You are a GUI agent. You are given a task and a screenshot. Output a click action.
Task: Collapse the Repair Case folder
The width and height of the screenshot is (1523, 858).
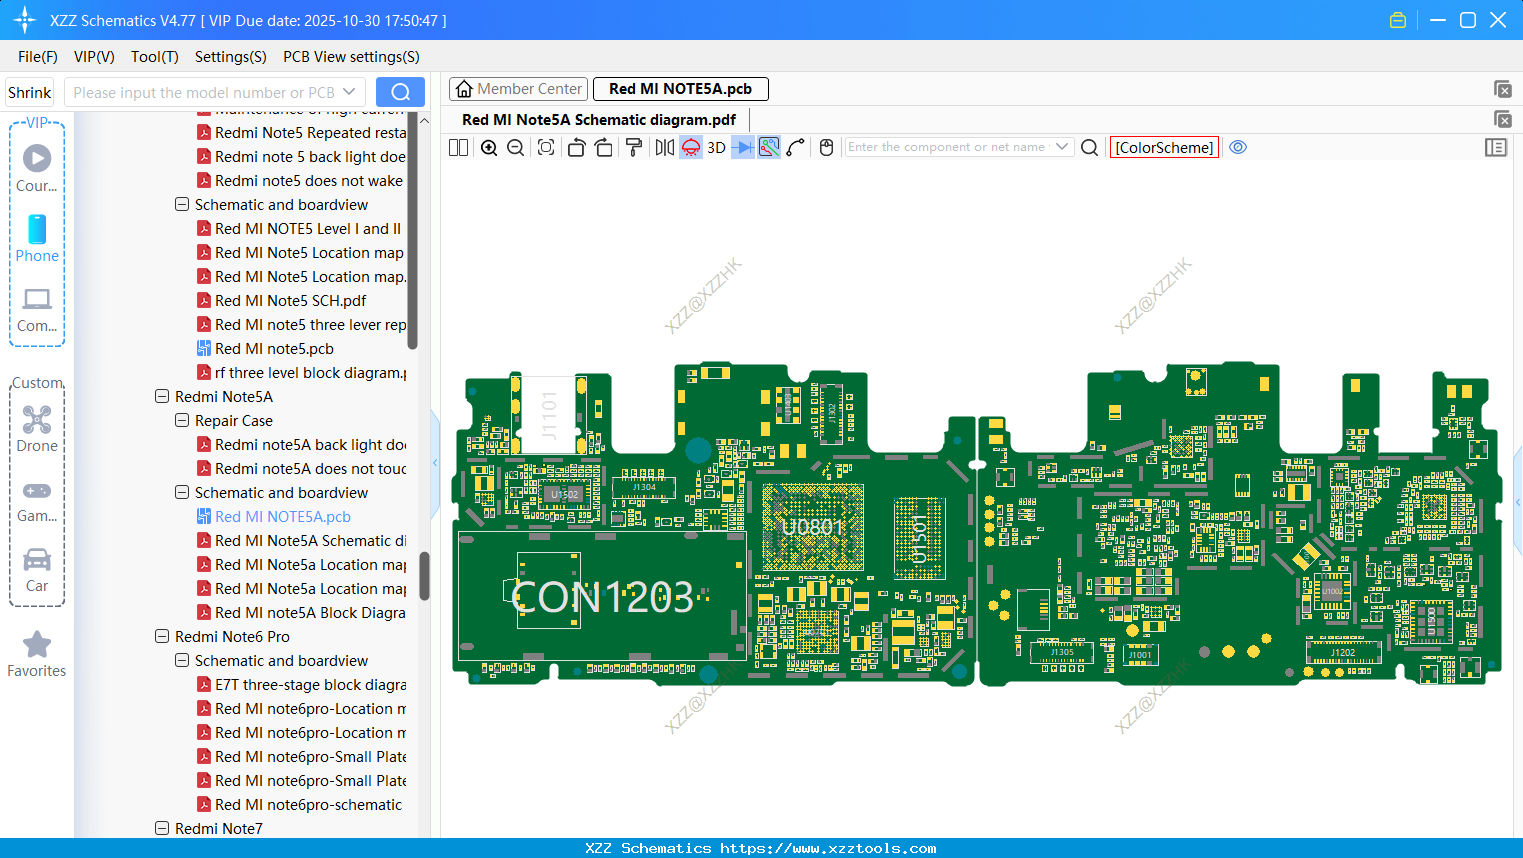pyautogui.click(x=182, y=420)
